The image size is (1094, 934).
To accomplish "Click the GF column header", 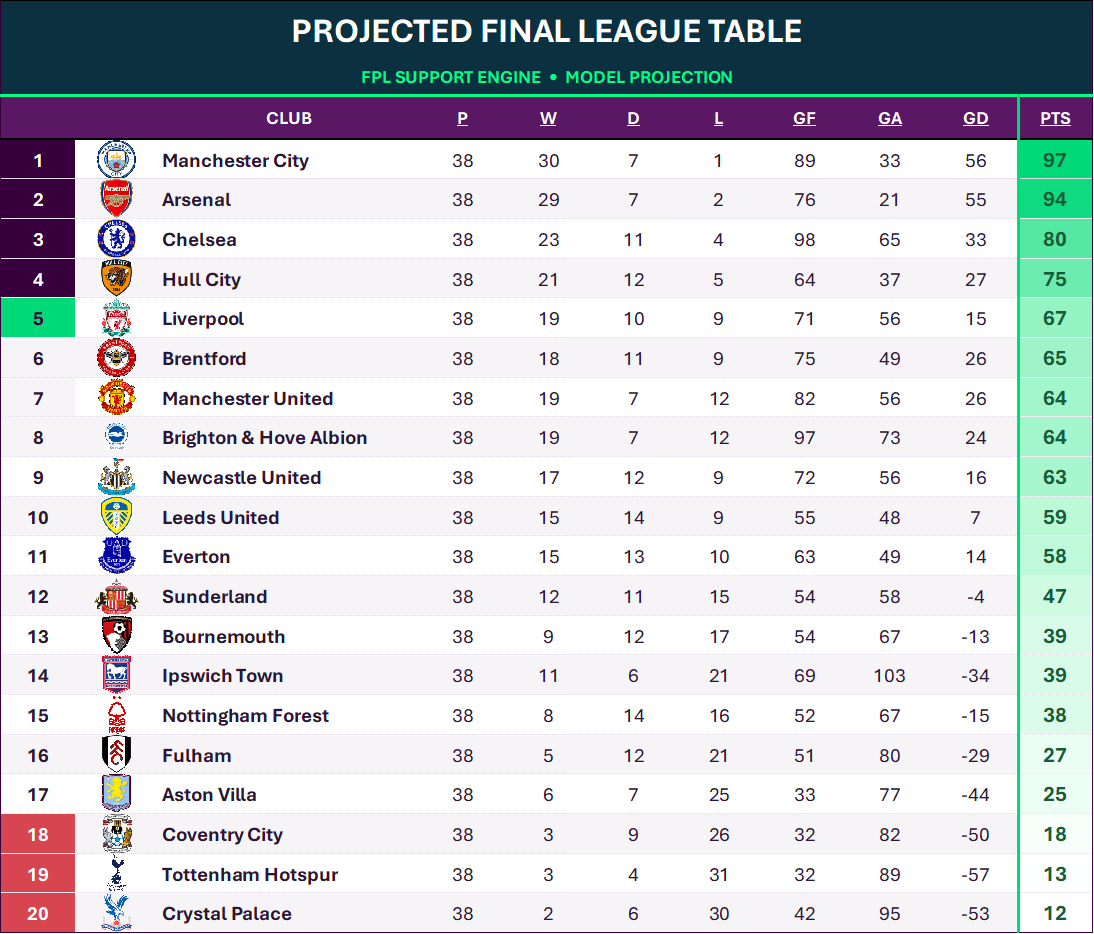I will coord(804,119).
